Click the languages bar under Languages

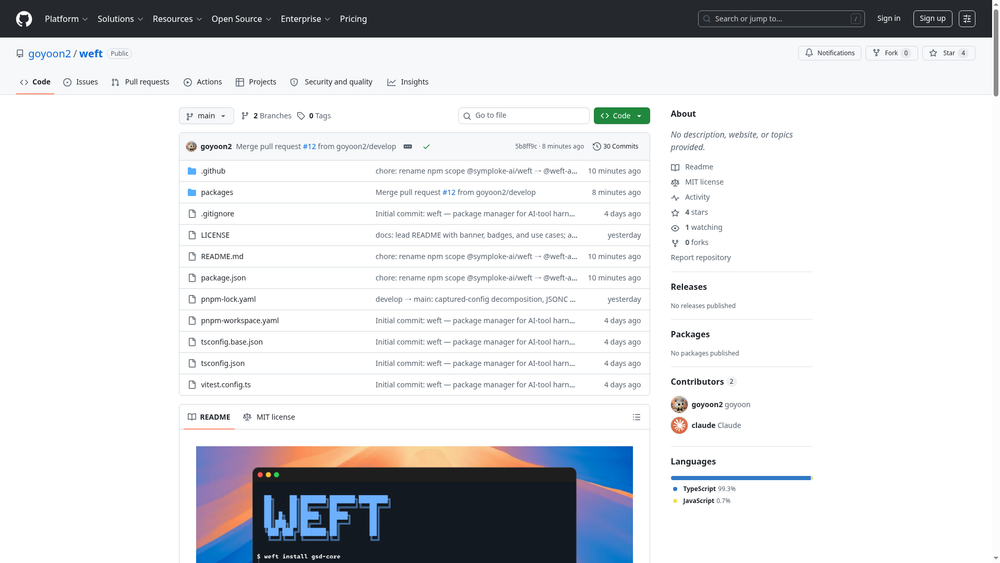(741, 478)
